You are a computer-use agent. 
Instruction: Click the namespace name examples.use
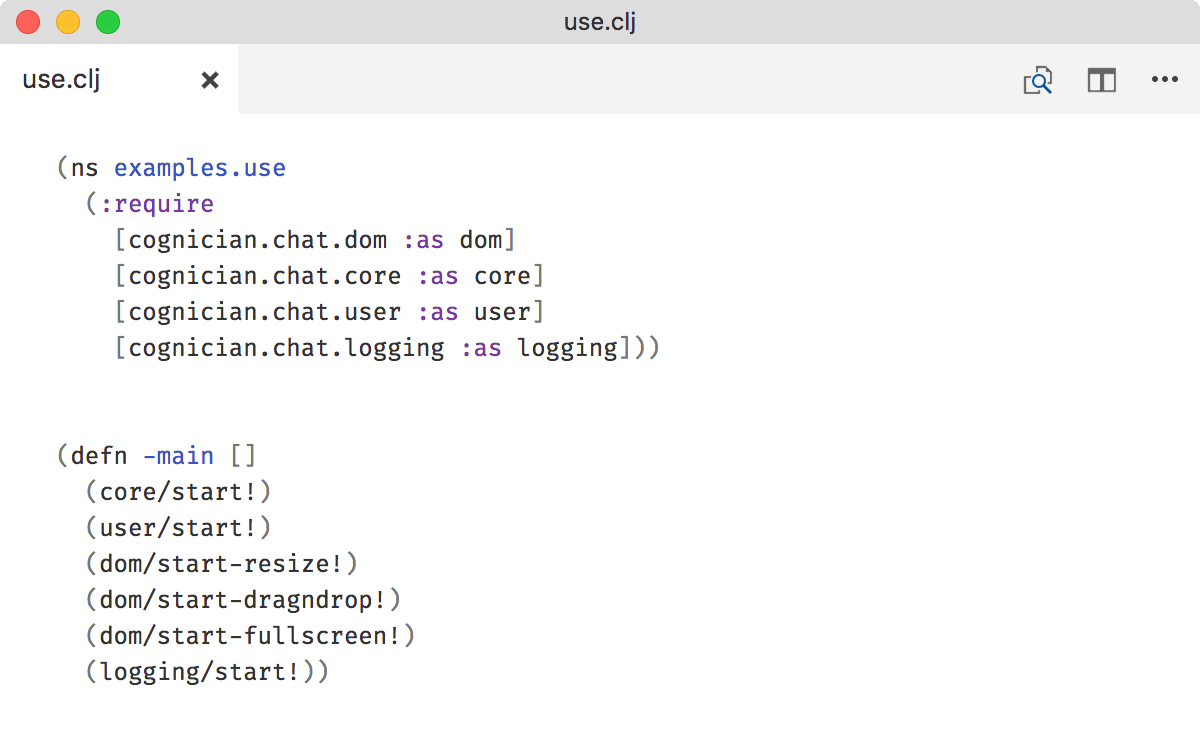[x=199, y=167]
